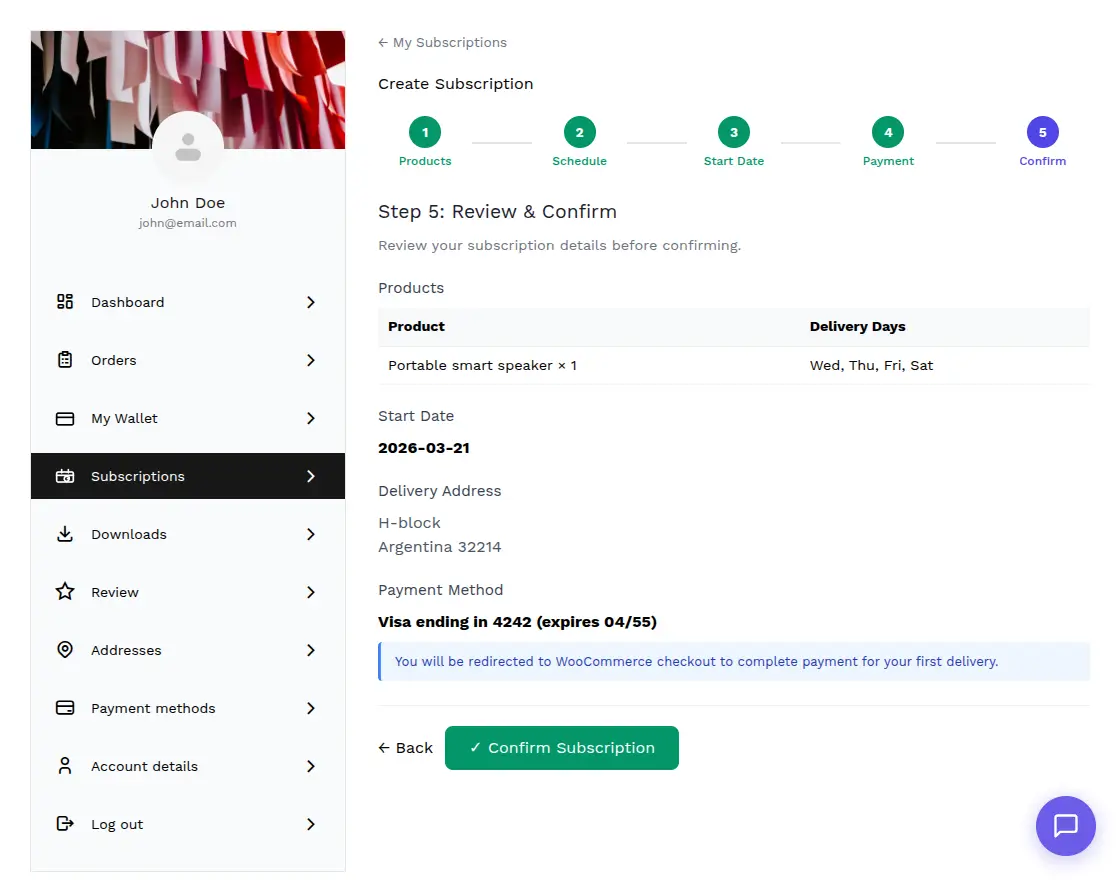Open the Downloads menu item
This screenshot has height=880, width=1120.
(129, 534)
